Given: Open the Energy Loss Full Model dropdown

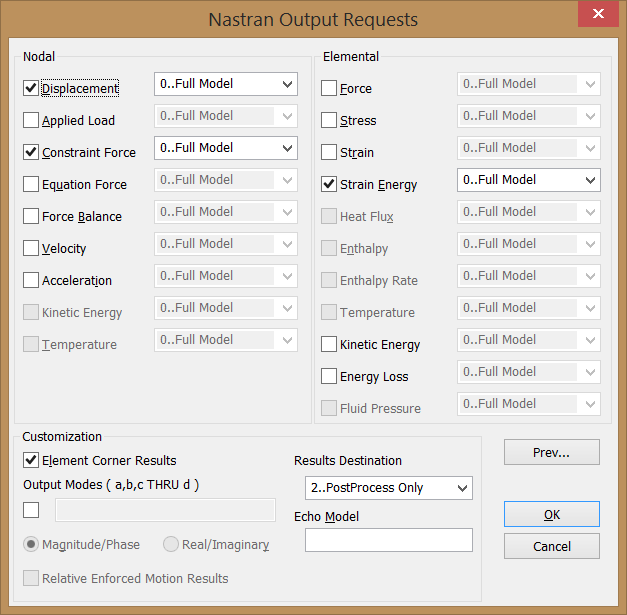Looking at the screenshot, I should coord(529,372).
